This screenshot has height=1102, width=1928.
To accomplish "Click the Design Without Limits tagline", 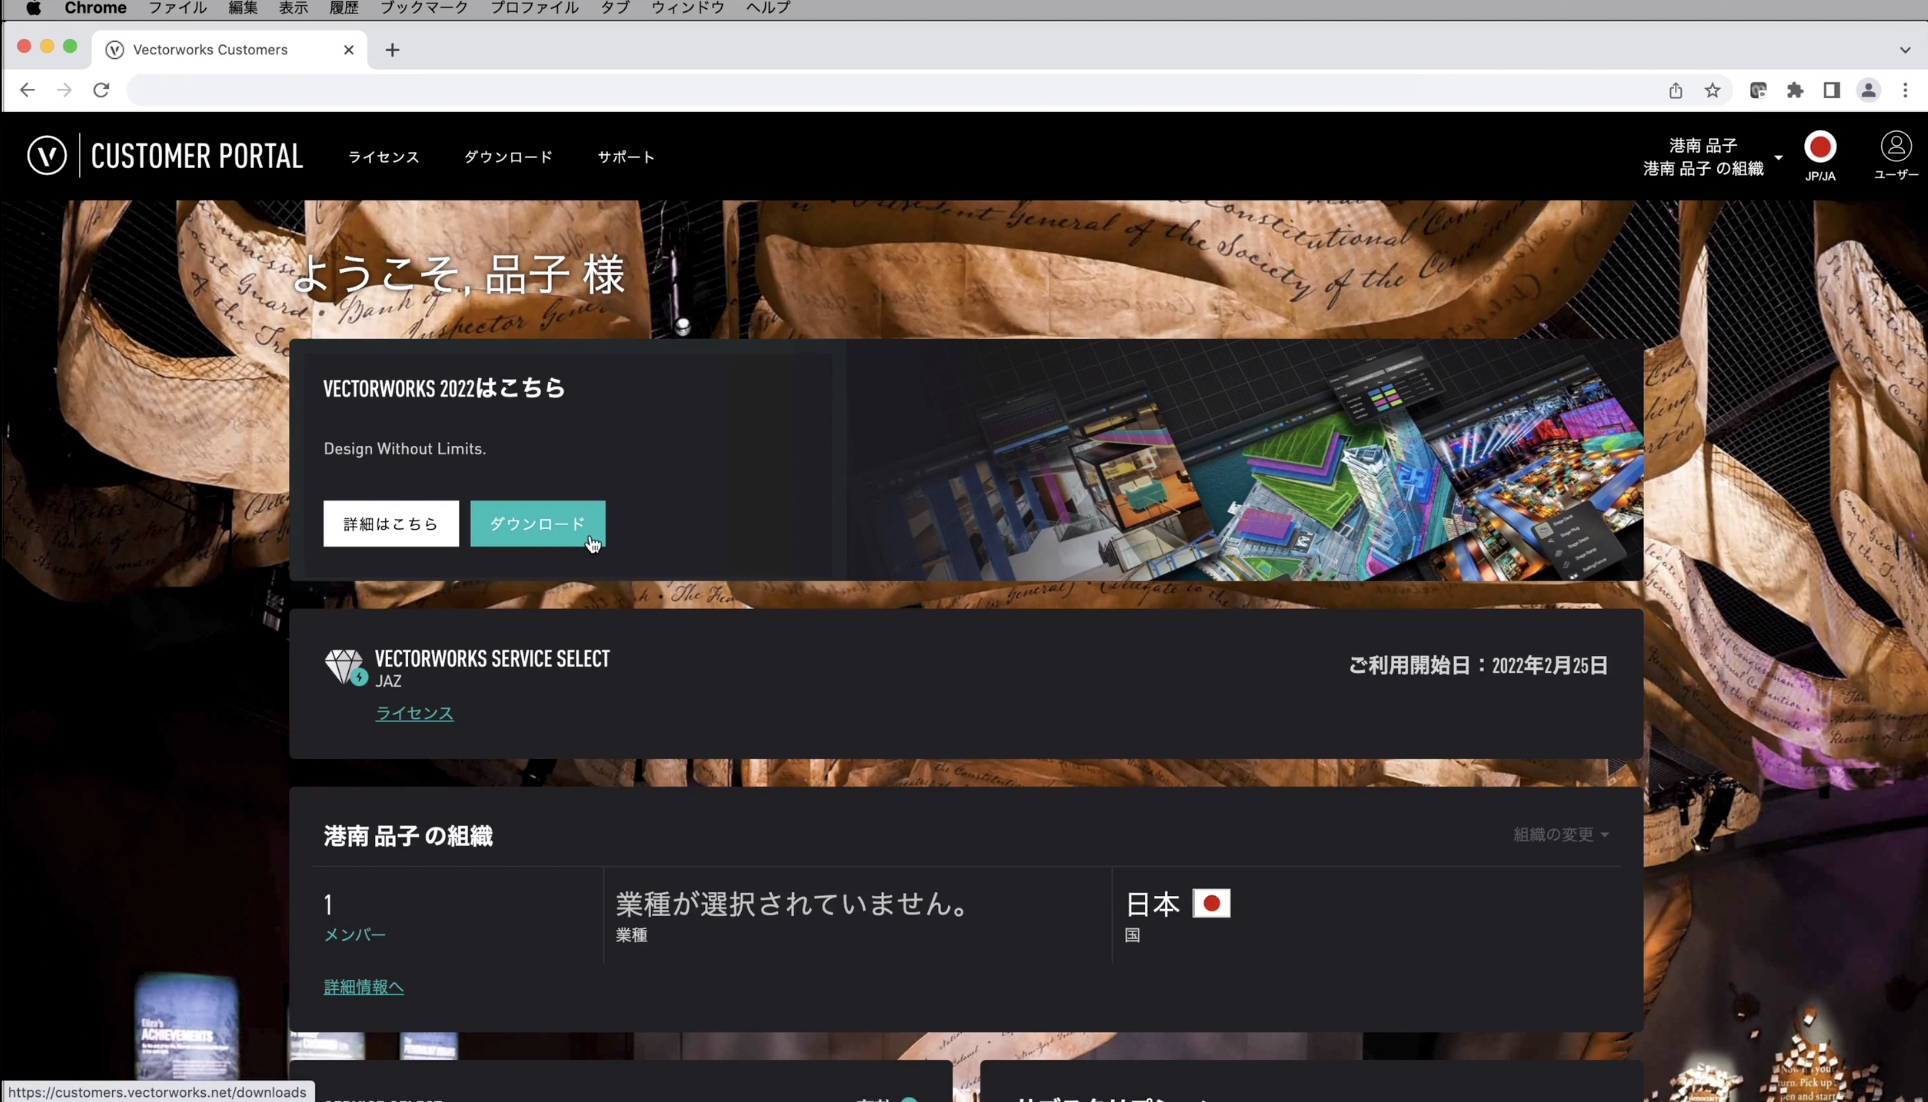I will coord(405,449).
